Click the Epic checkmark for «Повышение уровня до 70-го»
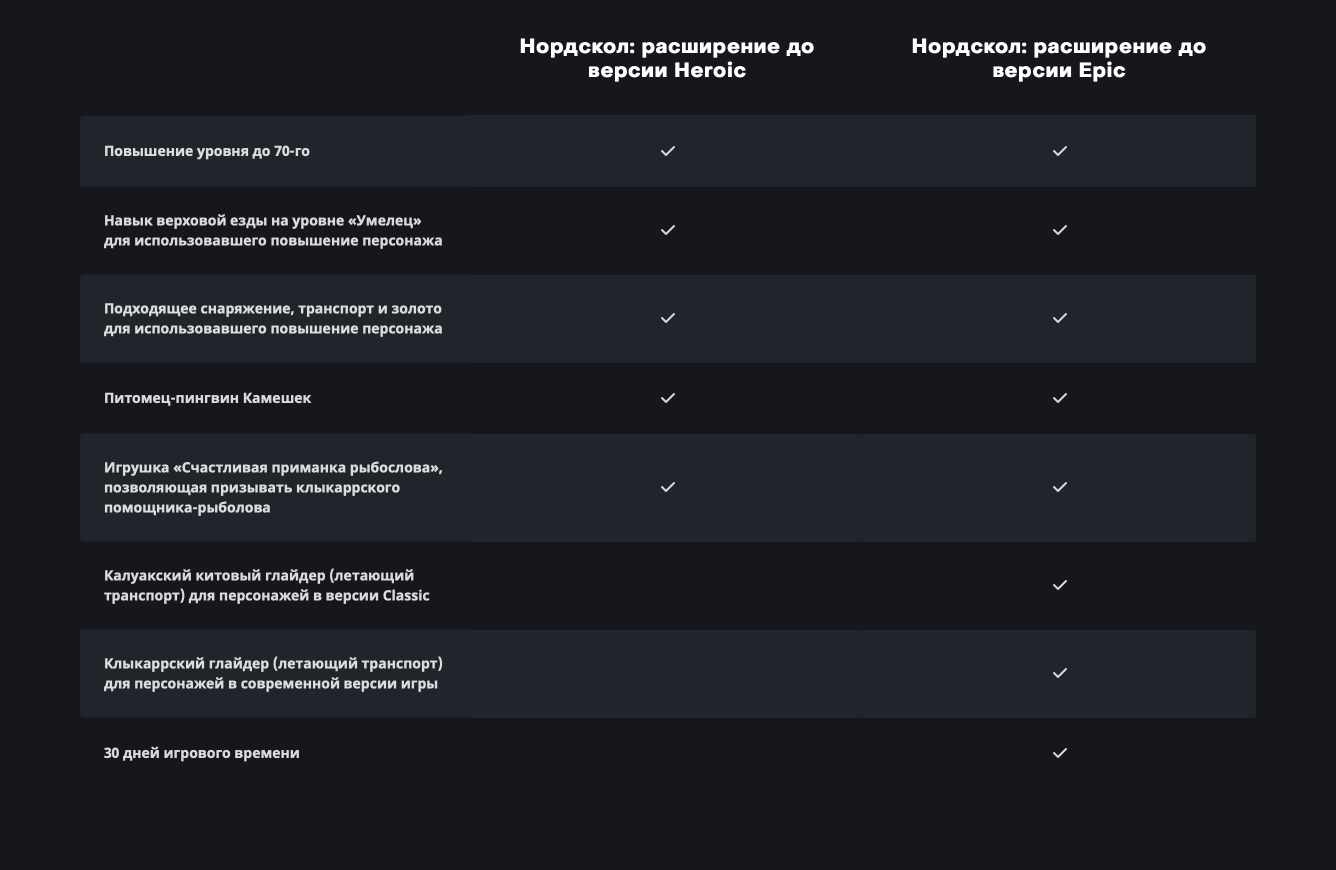This screenshot has height=870, width=1336. tap(1059, 151)
